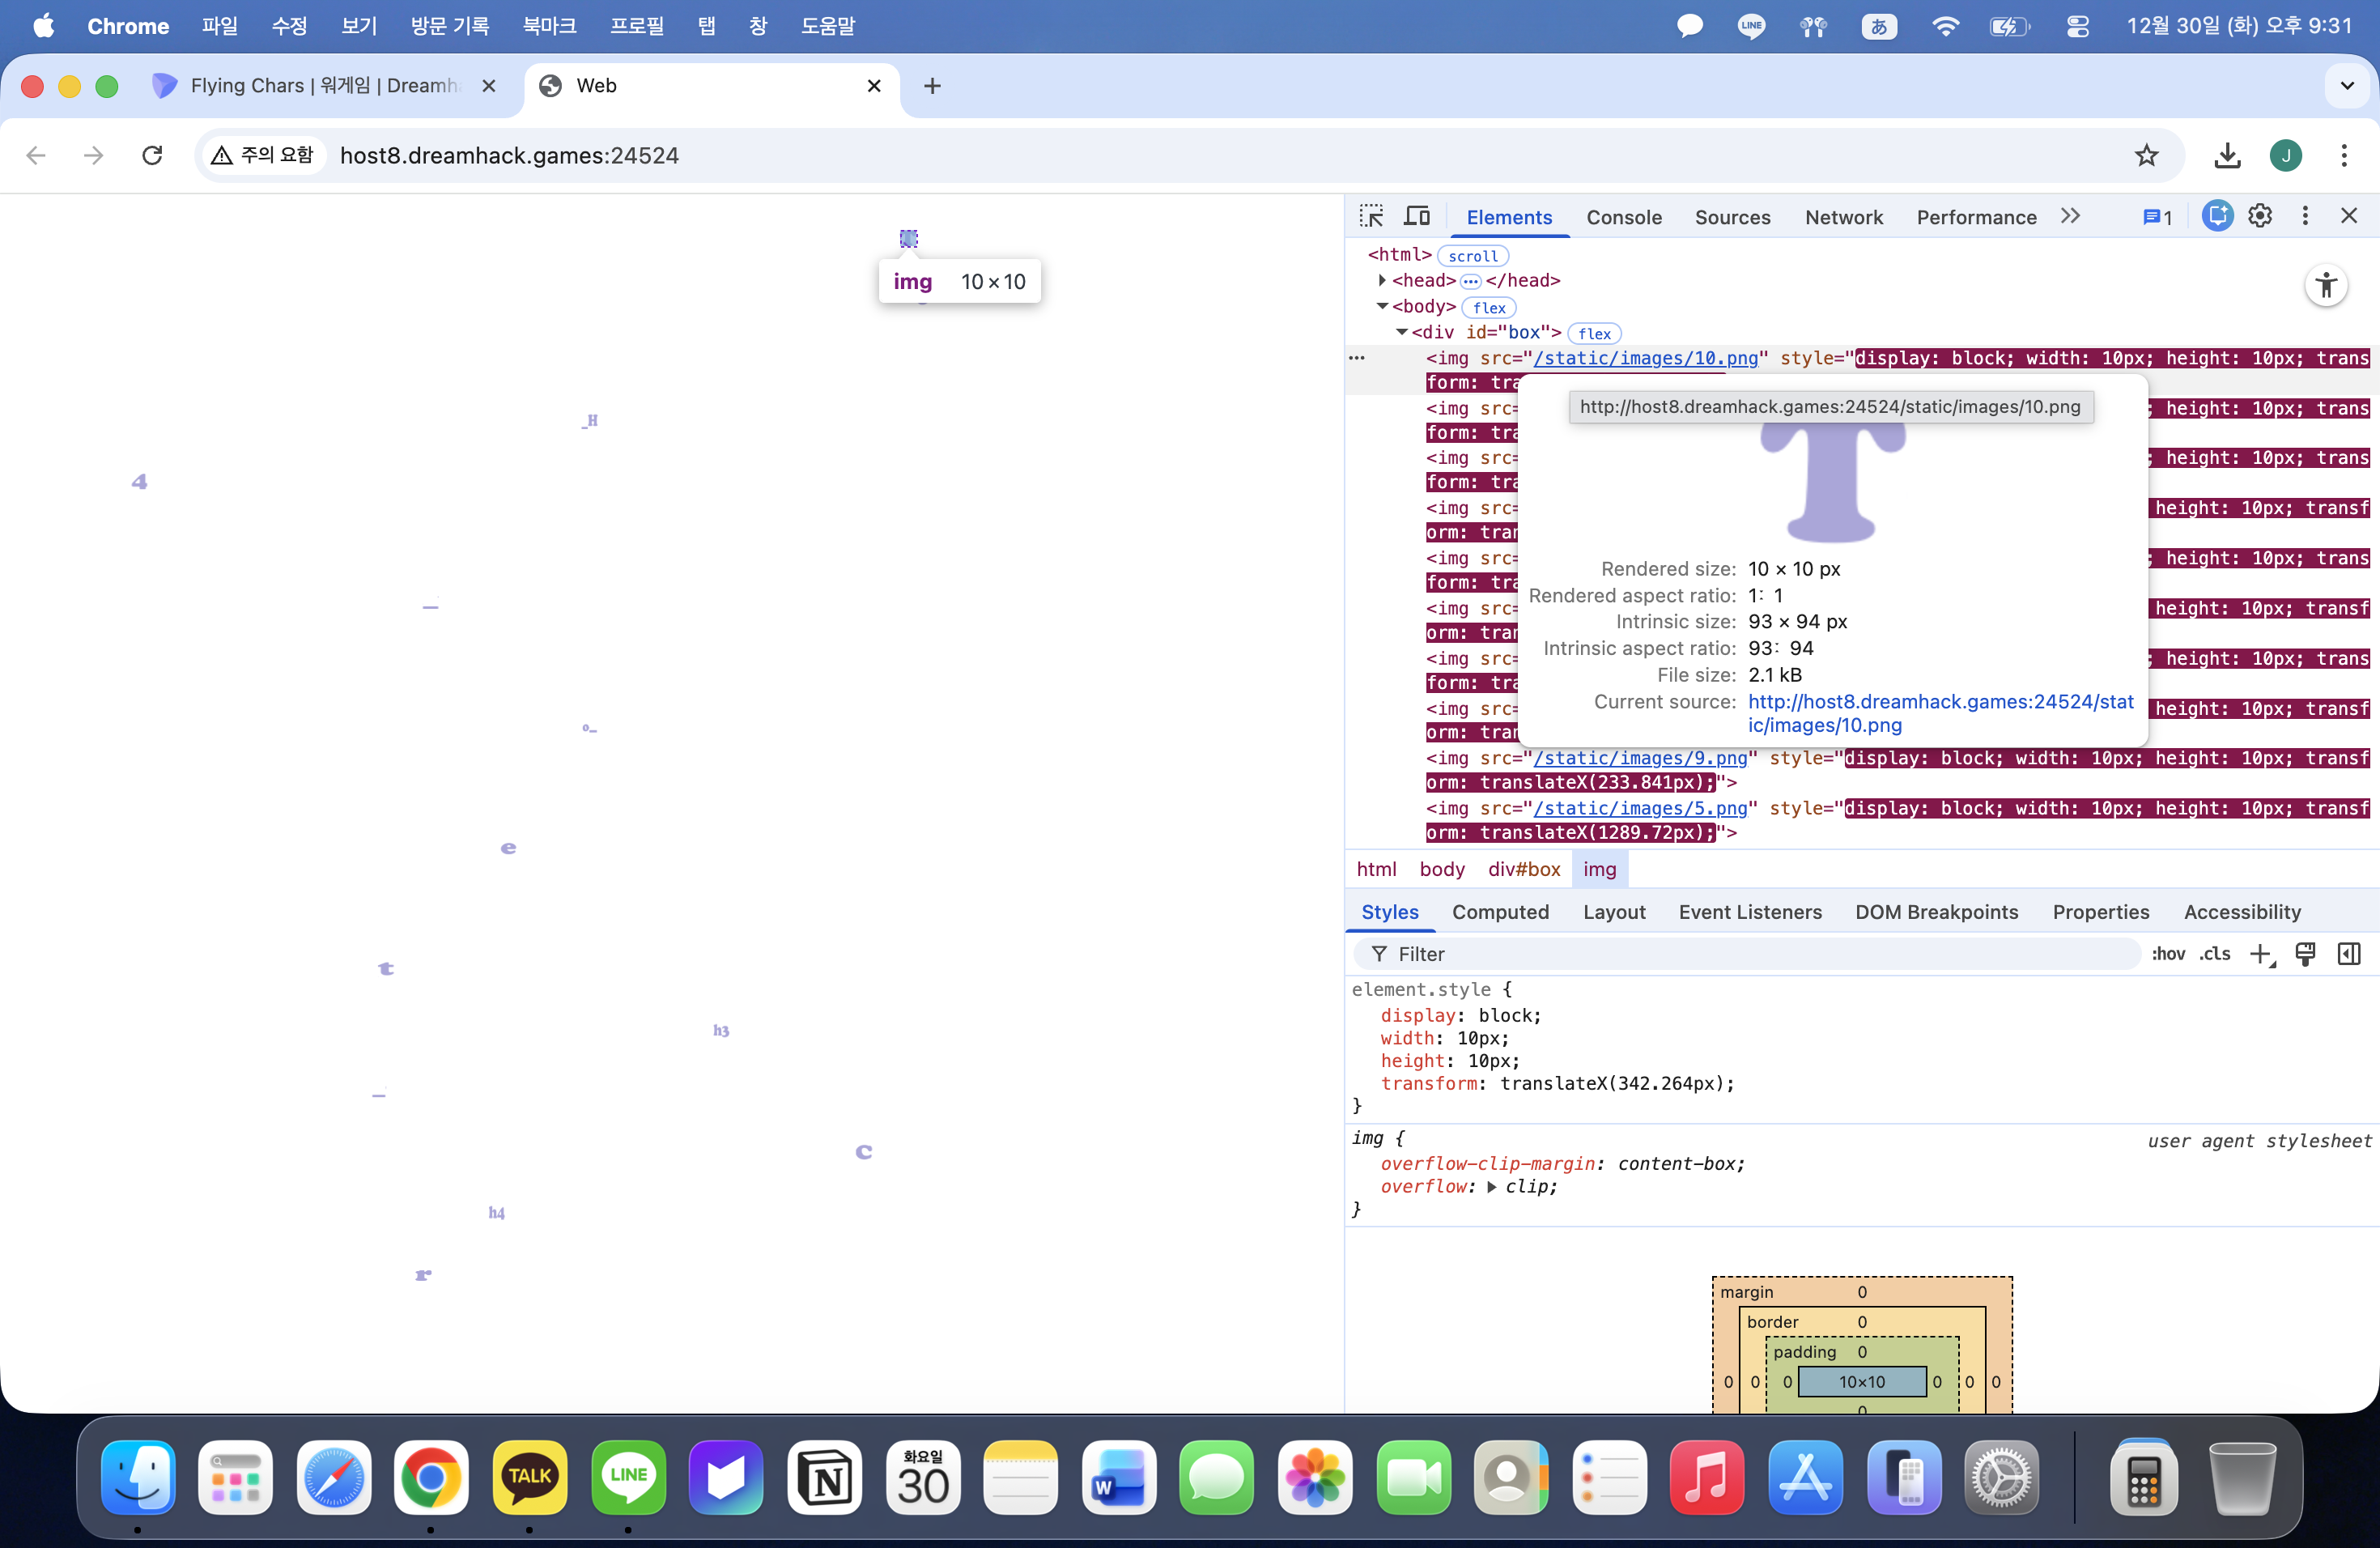Open the /static/images/9.png link
This screenshot has height=1548, width=2380.
(1640, 758)
